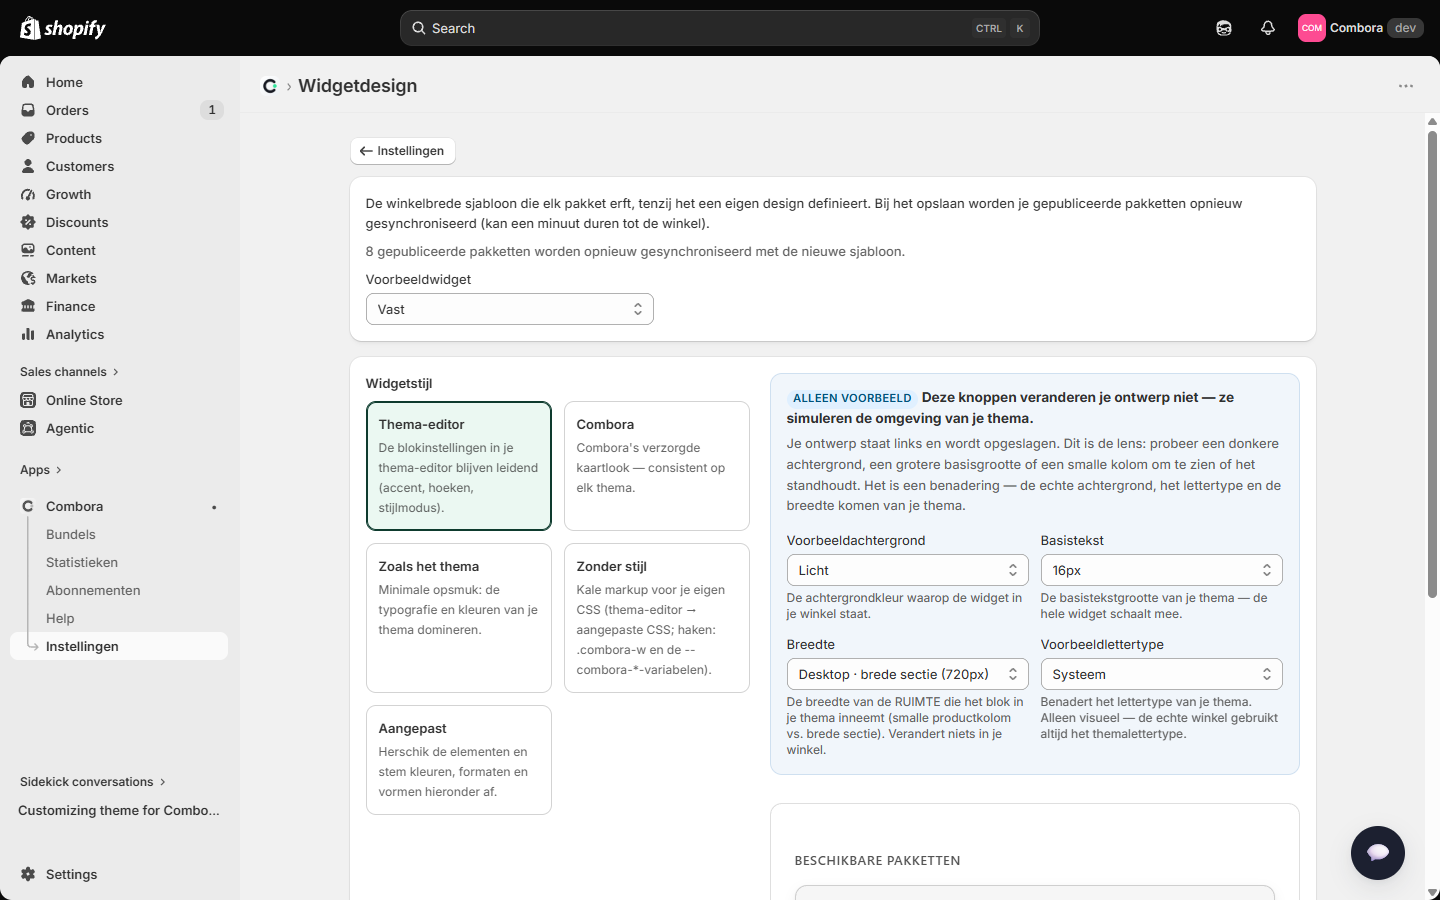The width and height of the screenshot is (1440, 900).
Task: Select the Thema-editor widget style
Action: (459, 466)
